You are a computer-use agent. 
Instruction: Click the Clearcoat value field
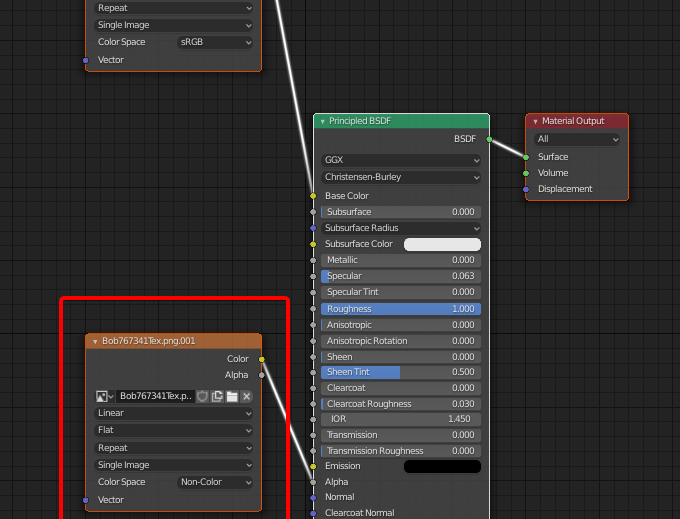point(401,388)
